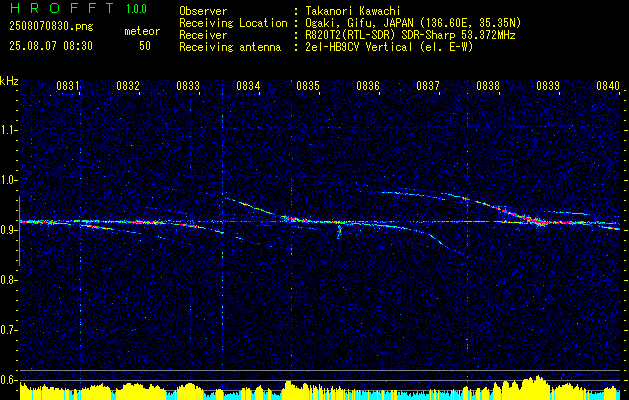Image resolution: width=629 pixels, height=400 pixels.
Task: Click the Observer label
Action: pyautogui.click(x=203, y=11)
